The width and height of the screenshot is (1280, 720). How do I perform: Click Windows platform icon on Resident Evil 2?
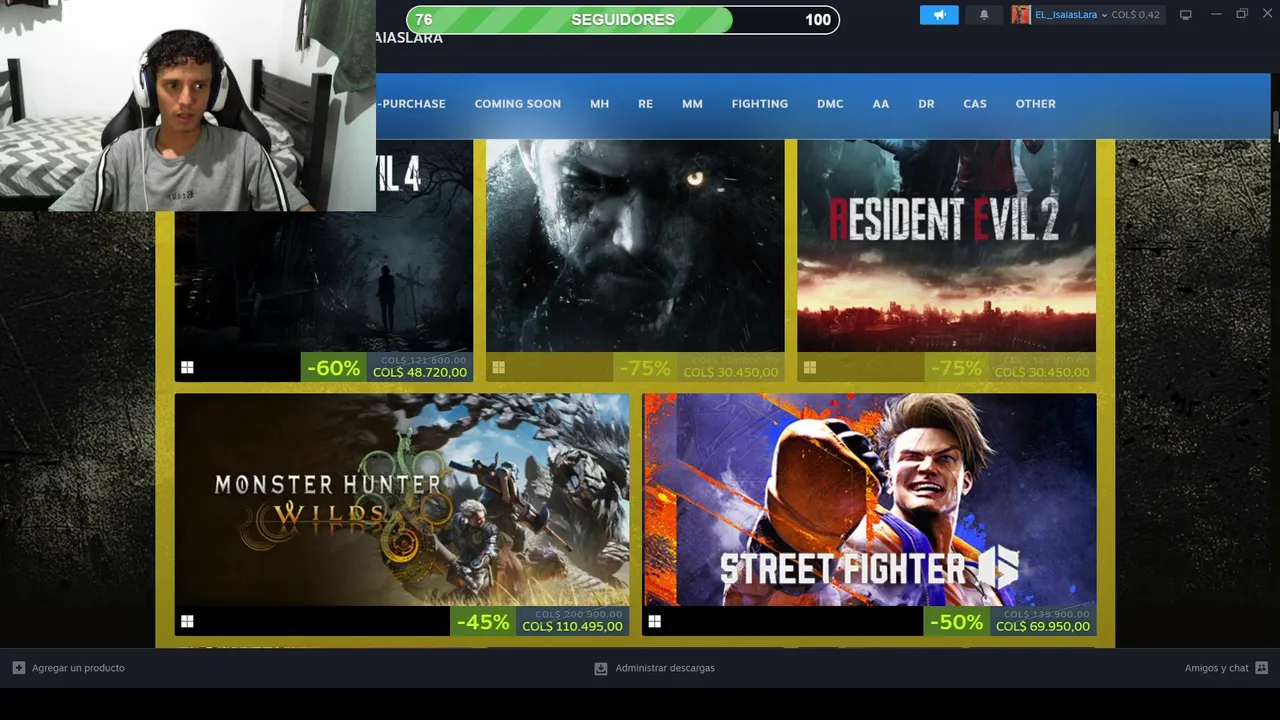809,368
